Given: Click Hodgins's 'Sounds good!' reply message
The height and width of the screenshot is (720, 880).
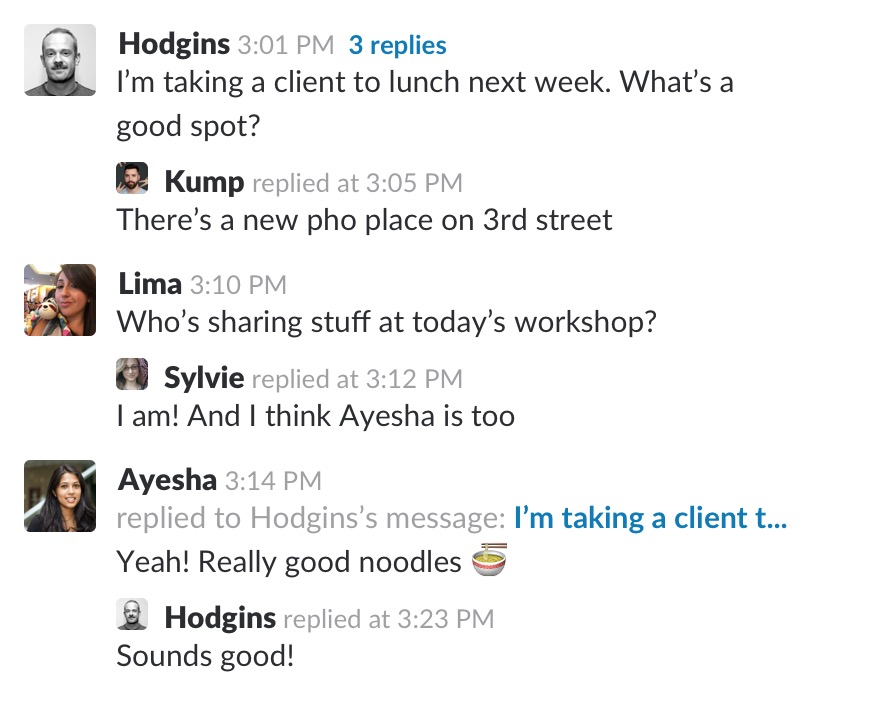Looking at the screenshot, I should pyautogui.click(x=205, y=656).
